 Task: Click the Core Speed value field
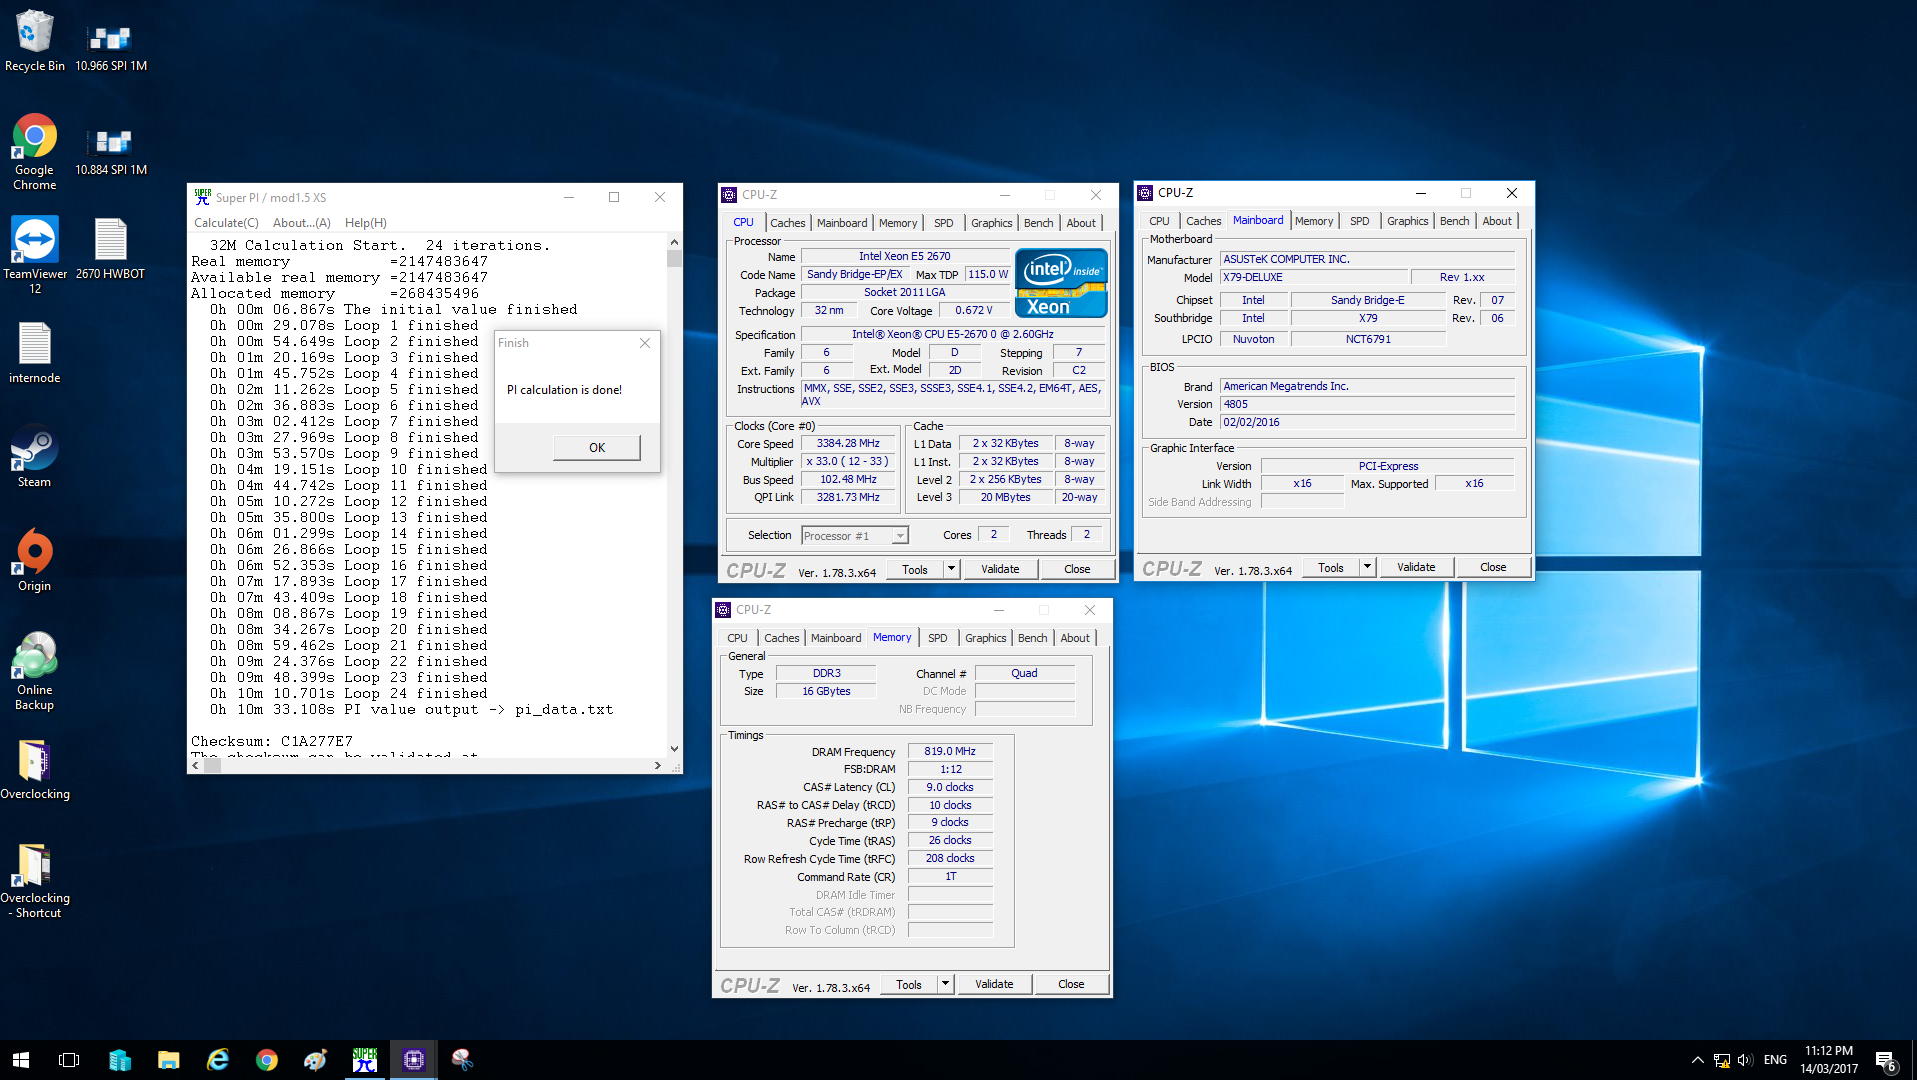point(848,443)
